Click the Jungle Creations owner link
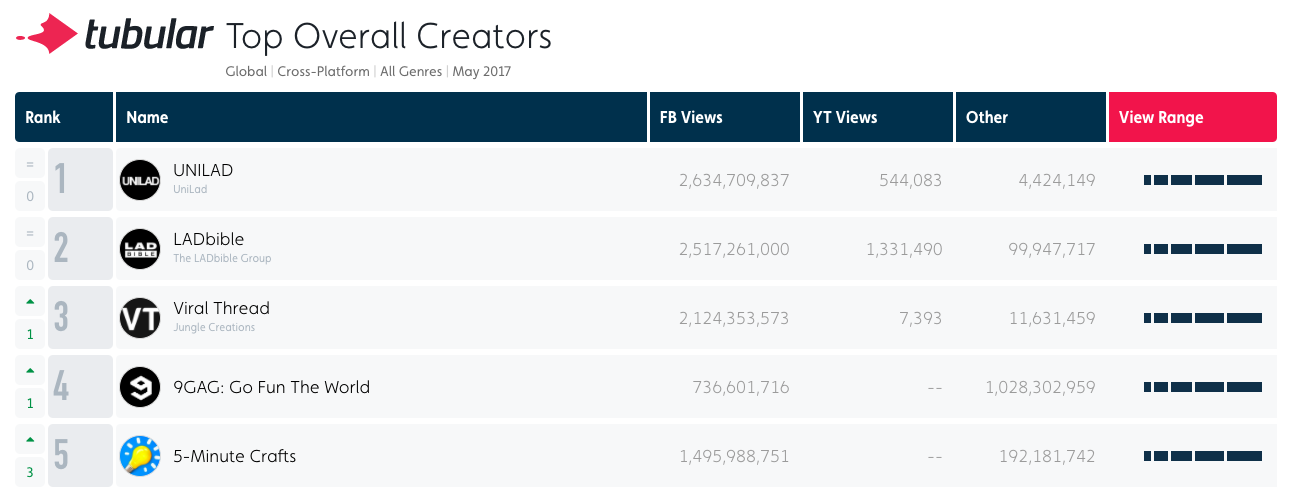 coord(214,327)
